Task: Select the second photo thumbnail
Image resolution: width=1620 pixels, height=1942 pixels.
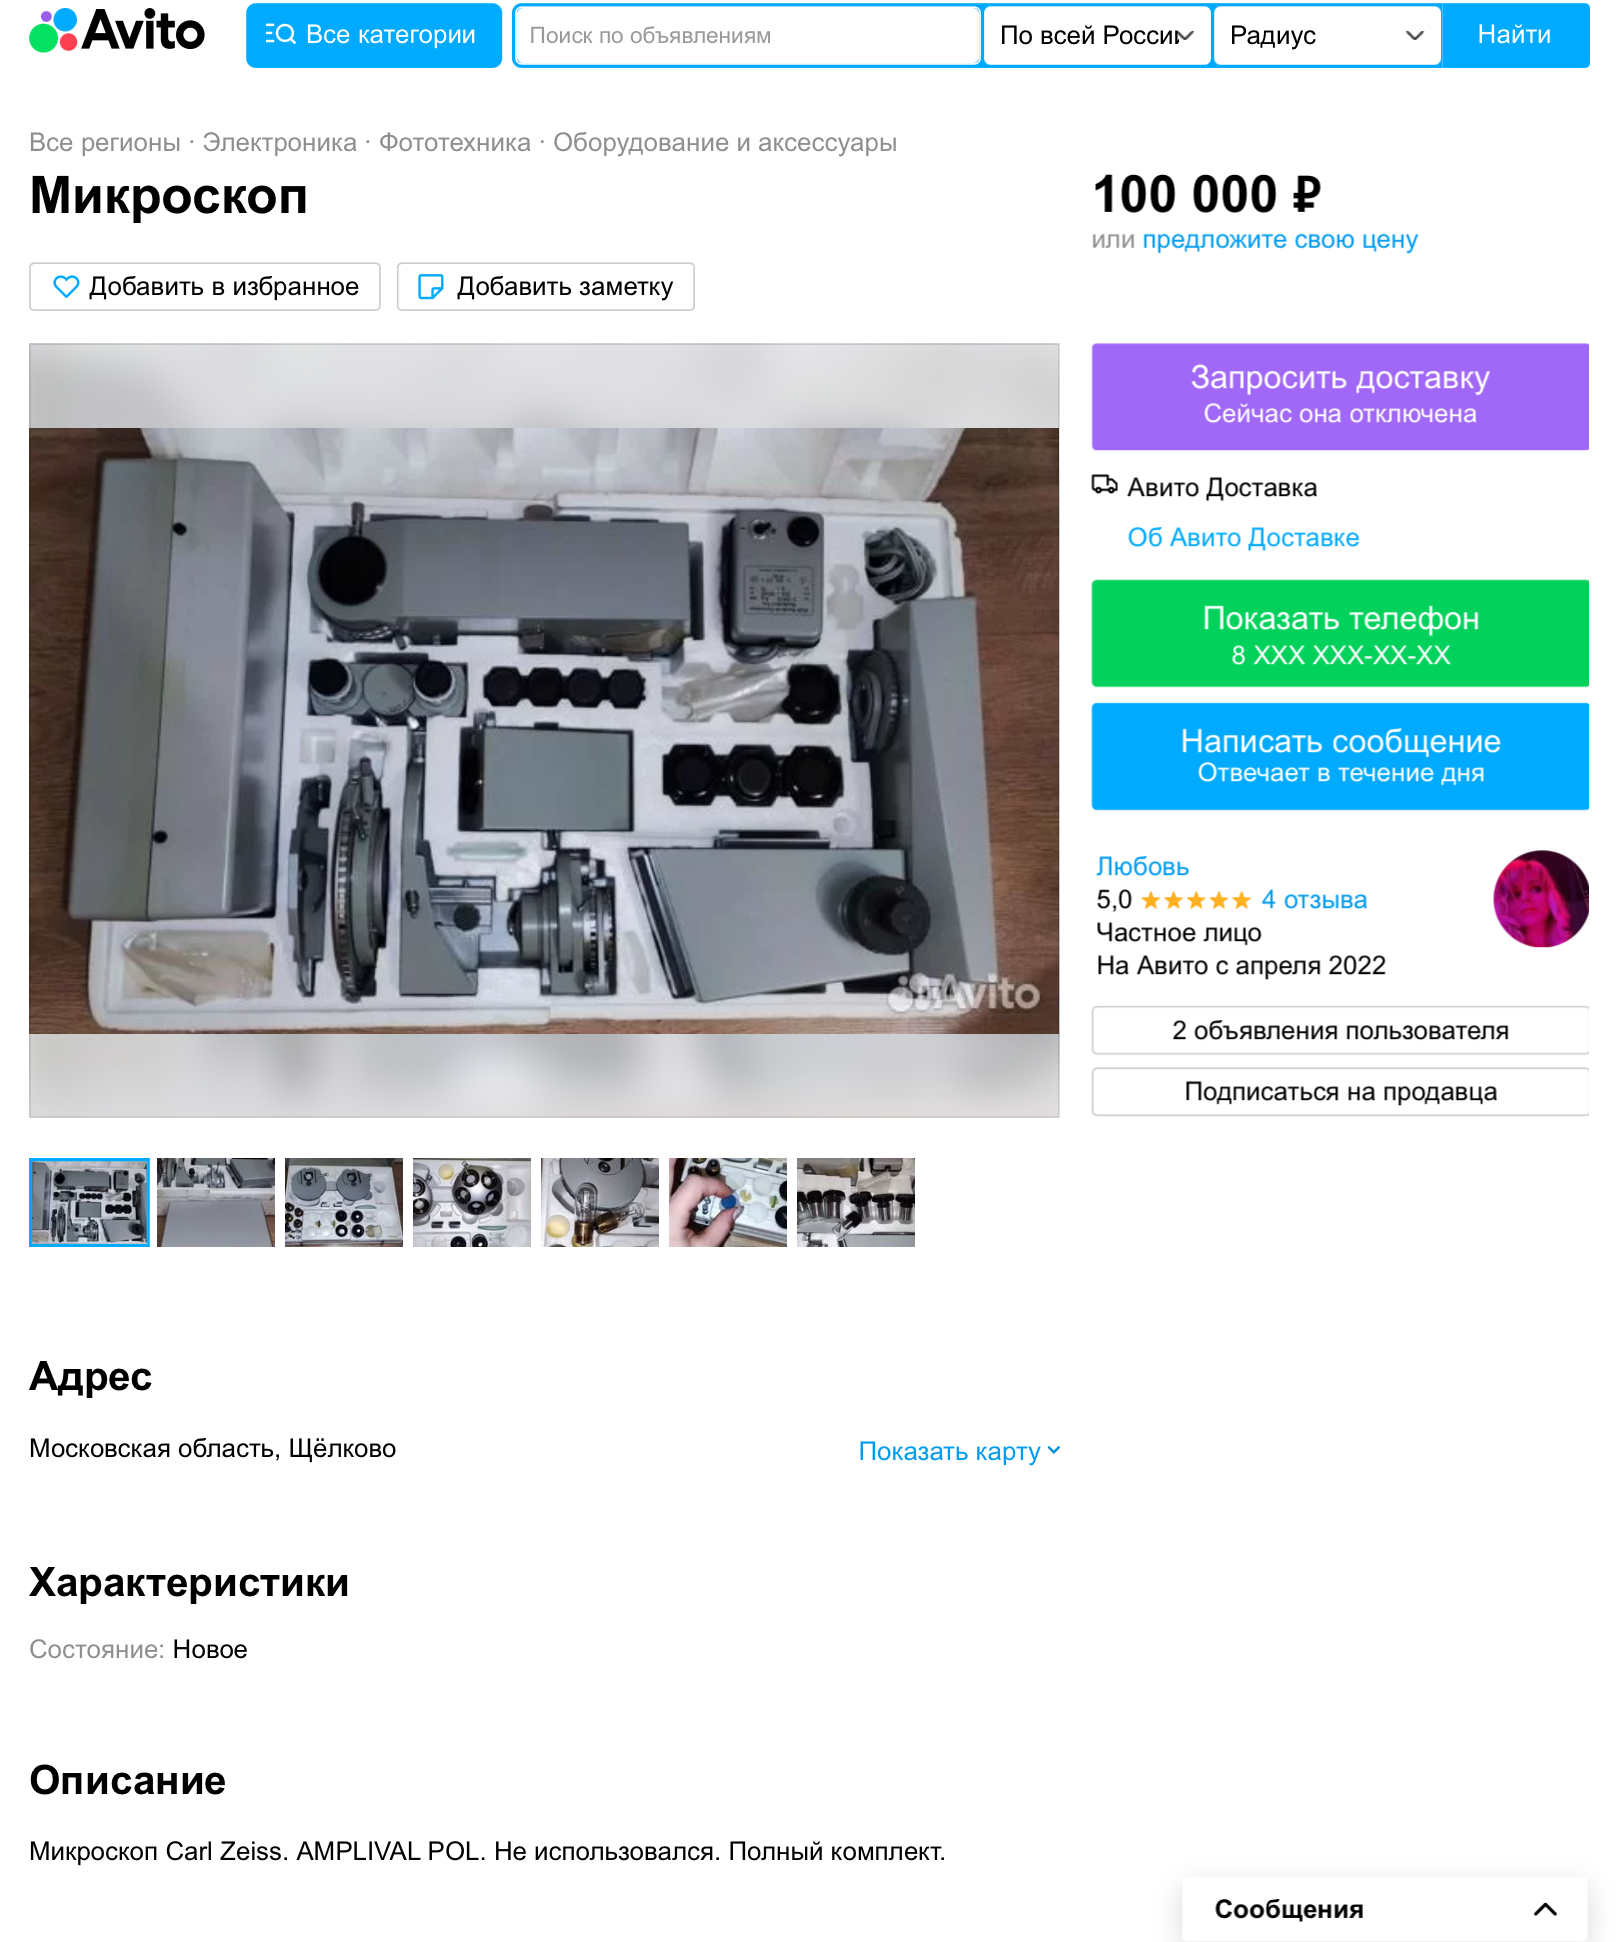Action: [x=216, y=1202]
